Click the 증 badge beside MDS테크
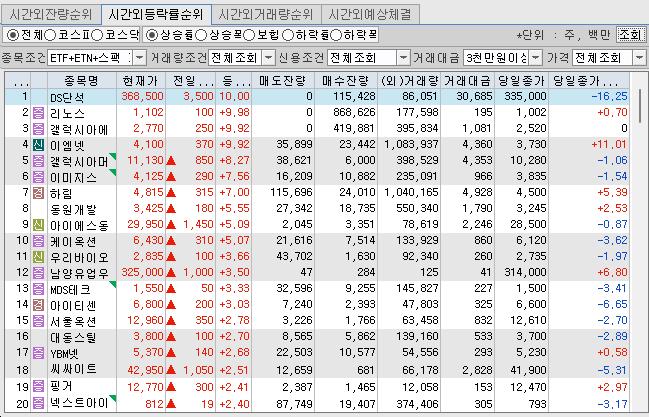This screenshot has height=417, width=649. [x=38, y=289]
